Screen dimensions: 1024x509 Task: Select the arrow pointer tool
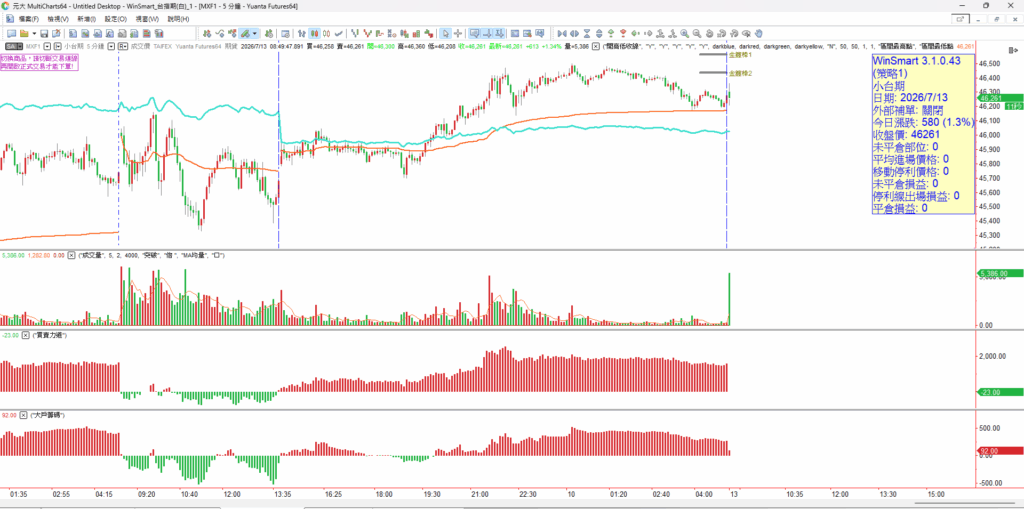(445, 33)
